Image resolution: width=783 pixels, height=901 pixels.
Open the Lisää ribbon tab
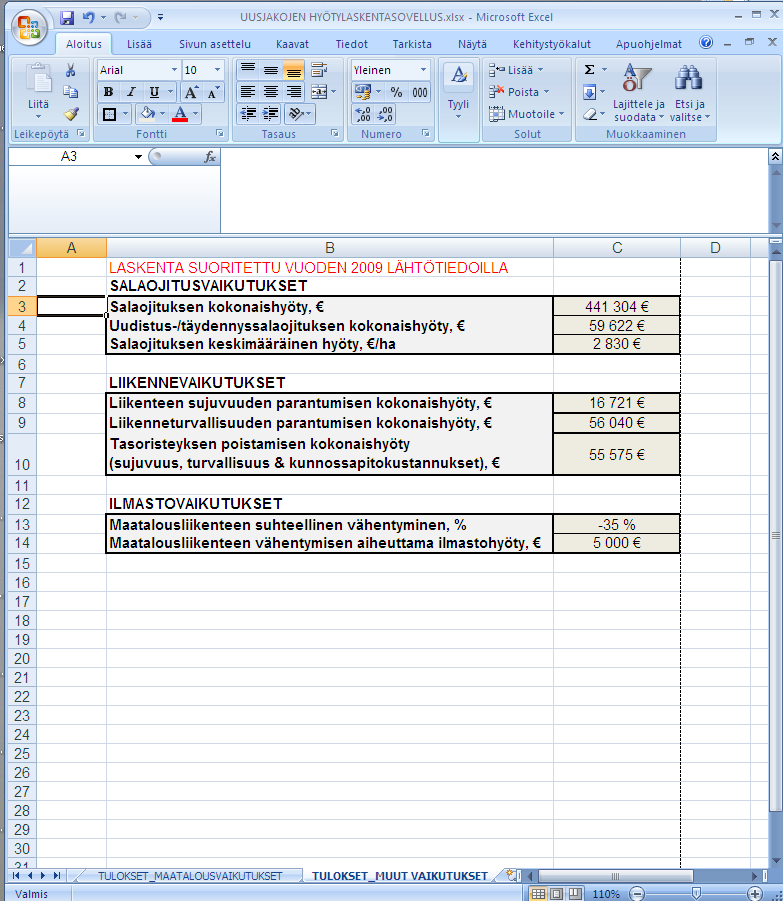pyautogui.click(x=139, y=44)
